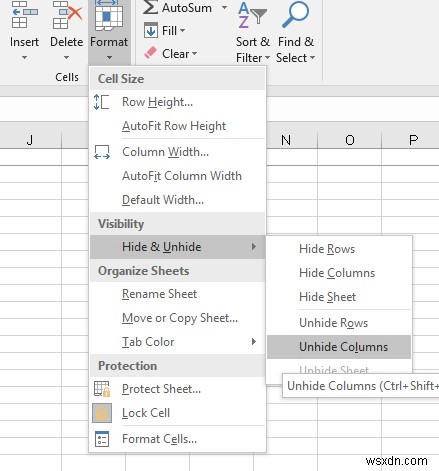Select column N header
The image size is (439, 471).
tap(286, 140)
